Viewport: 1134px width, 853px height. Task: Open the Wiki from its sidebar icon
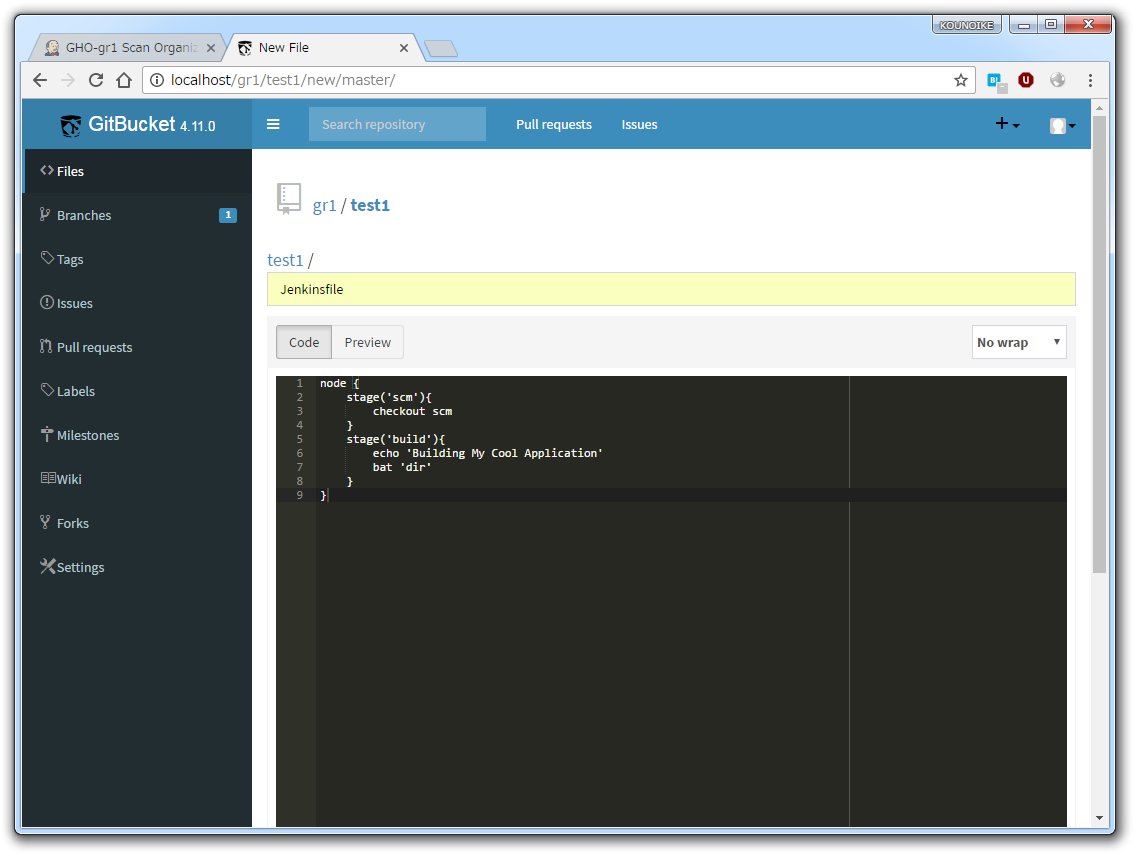44,478
